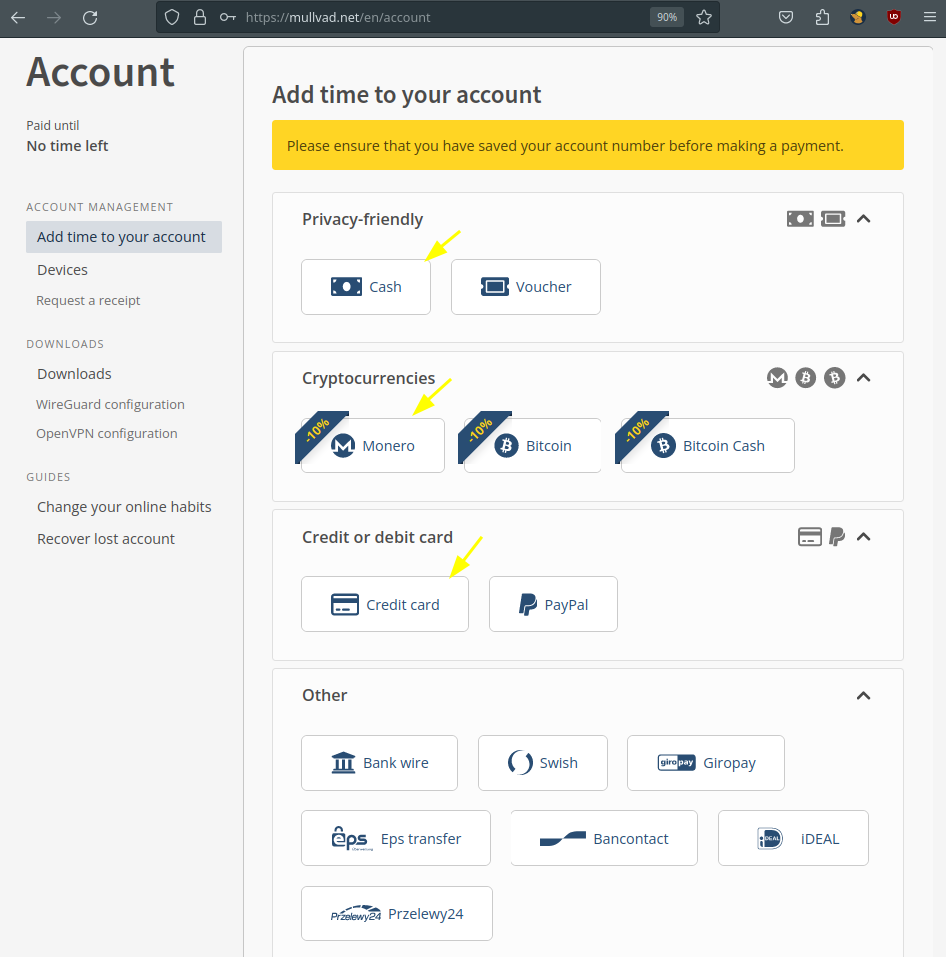The height and width of the screenshot is (957, 946).
Task: Open Add time to your account sidebar item
Action: (x=124, y=237)
